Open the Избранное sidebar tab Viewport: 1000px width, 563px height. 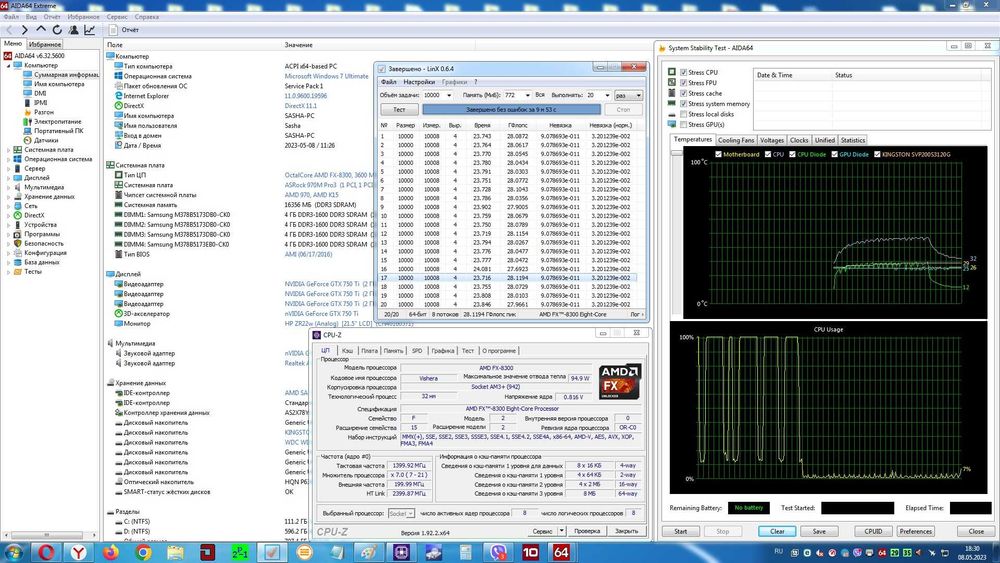point(45,45)
